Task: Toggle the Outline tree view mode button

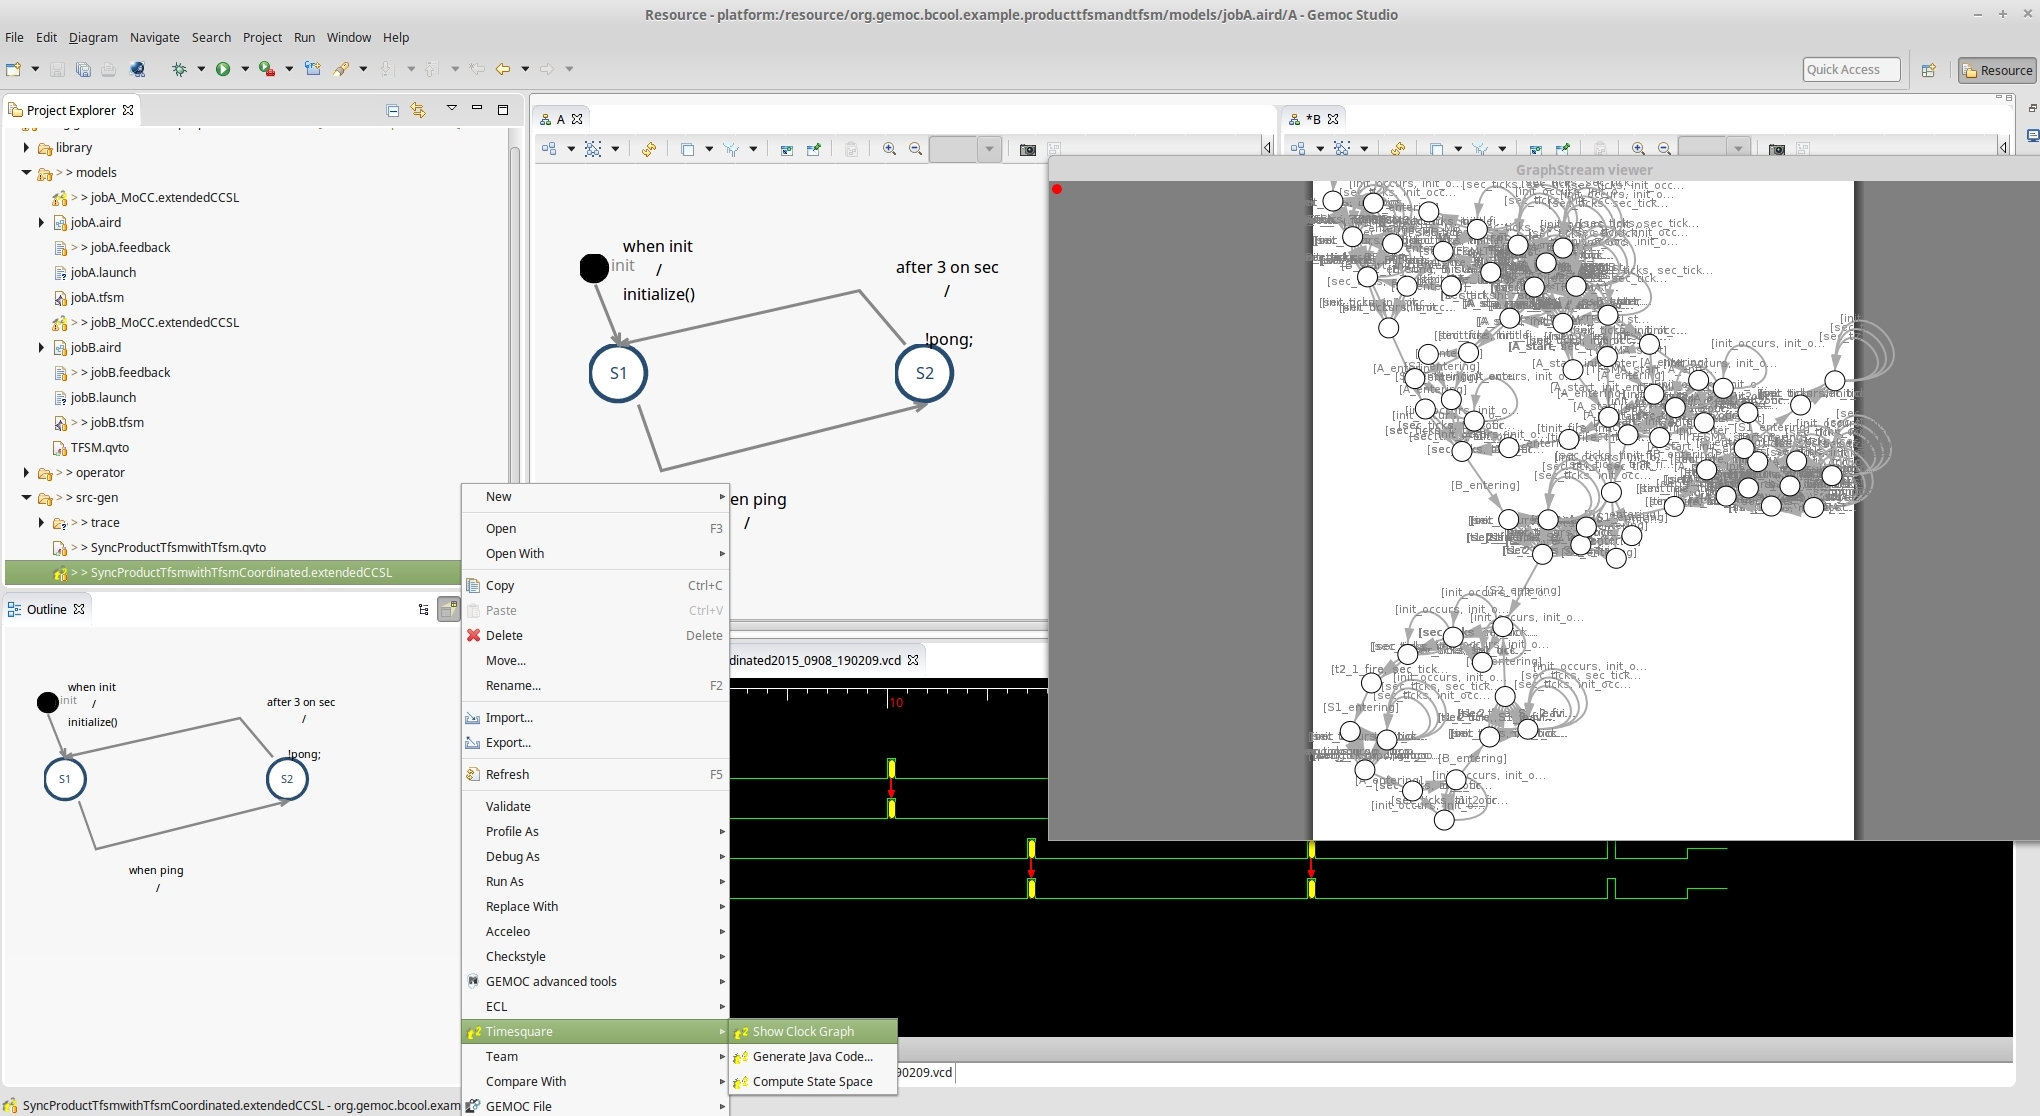Action: click(x=423, y=609)
